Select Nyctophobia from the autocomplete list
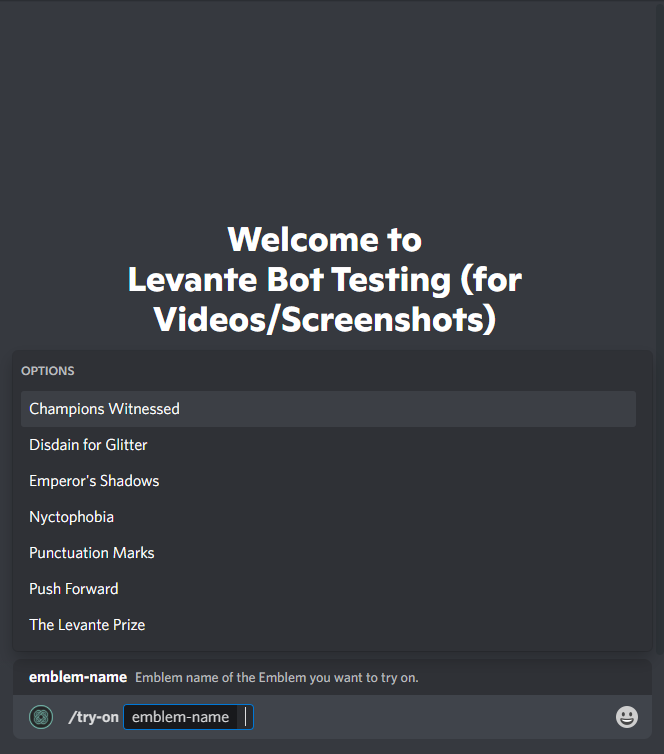 [x=328, y=517]
